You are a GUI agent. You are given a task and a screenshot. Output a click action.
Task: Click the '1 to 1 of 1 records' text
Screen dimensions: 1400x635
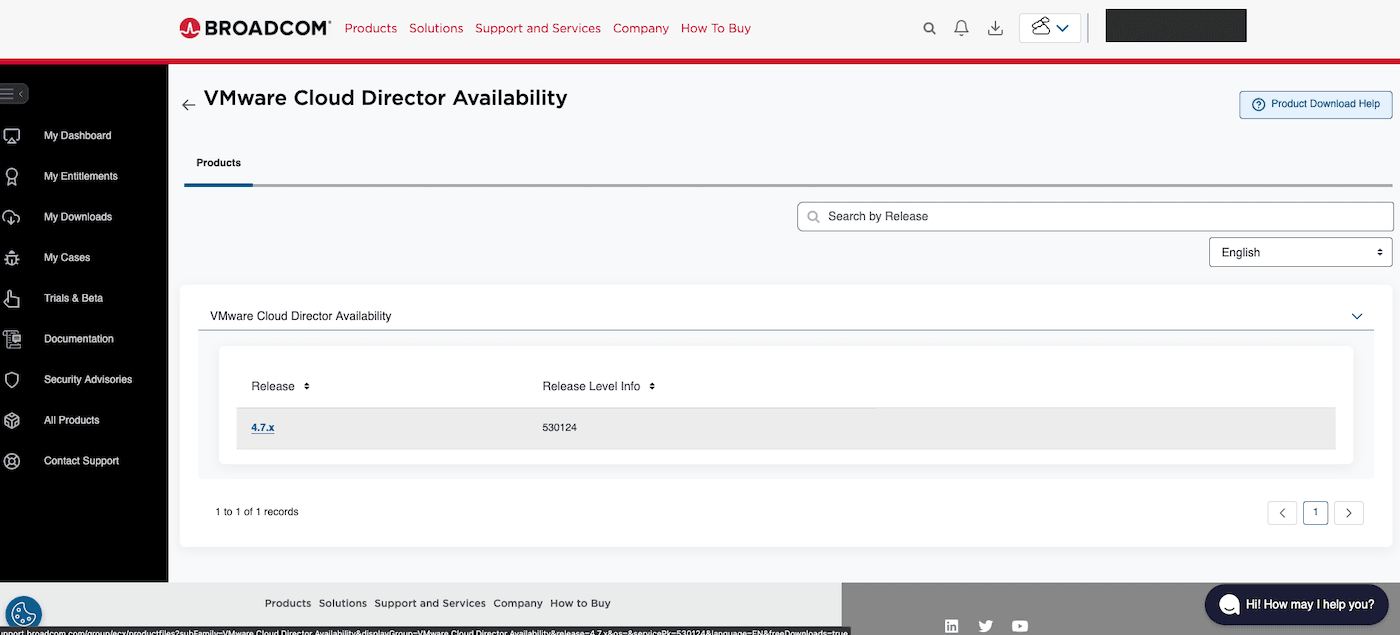click(257, 512)
